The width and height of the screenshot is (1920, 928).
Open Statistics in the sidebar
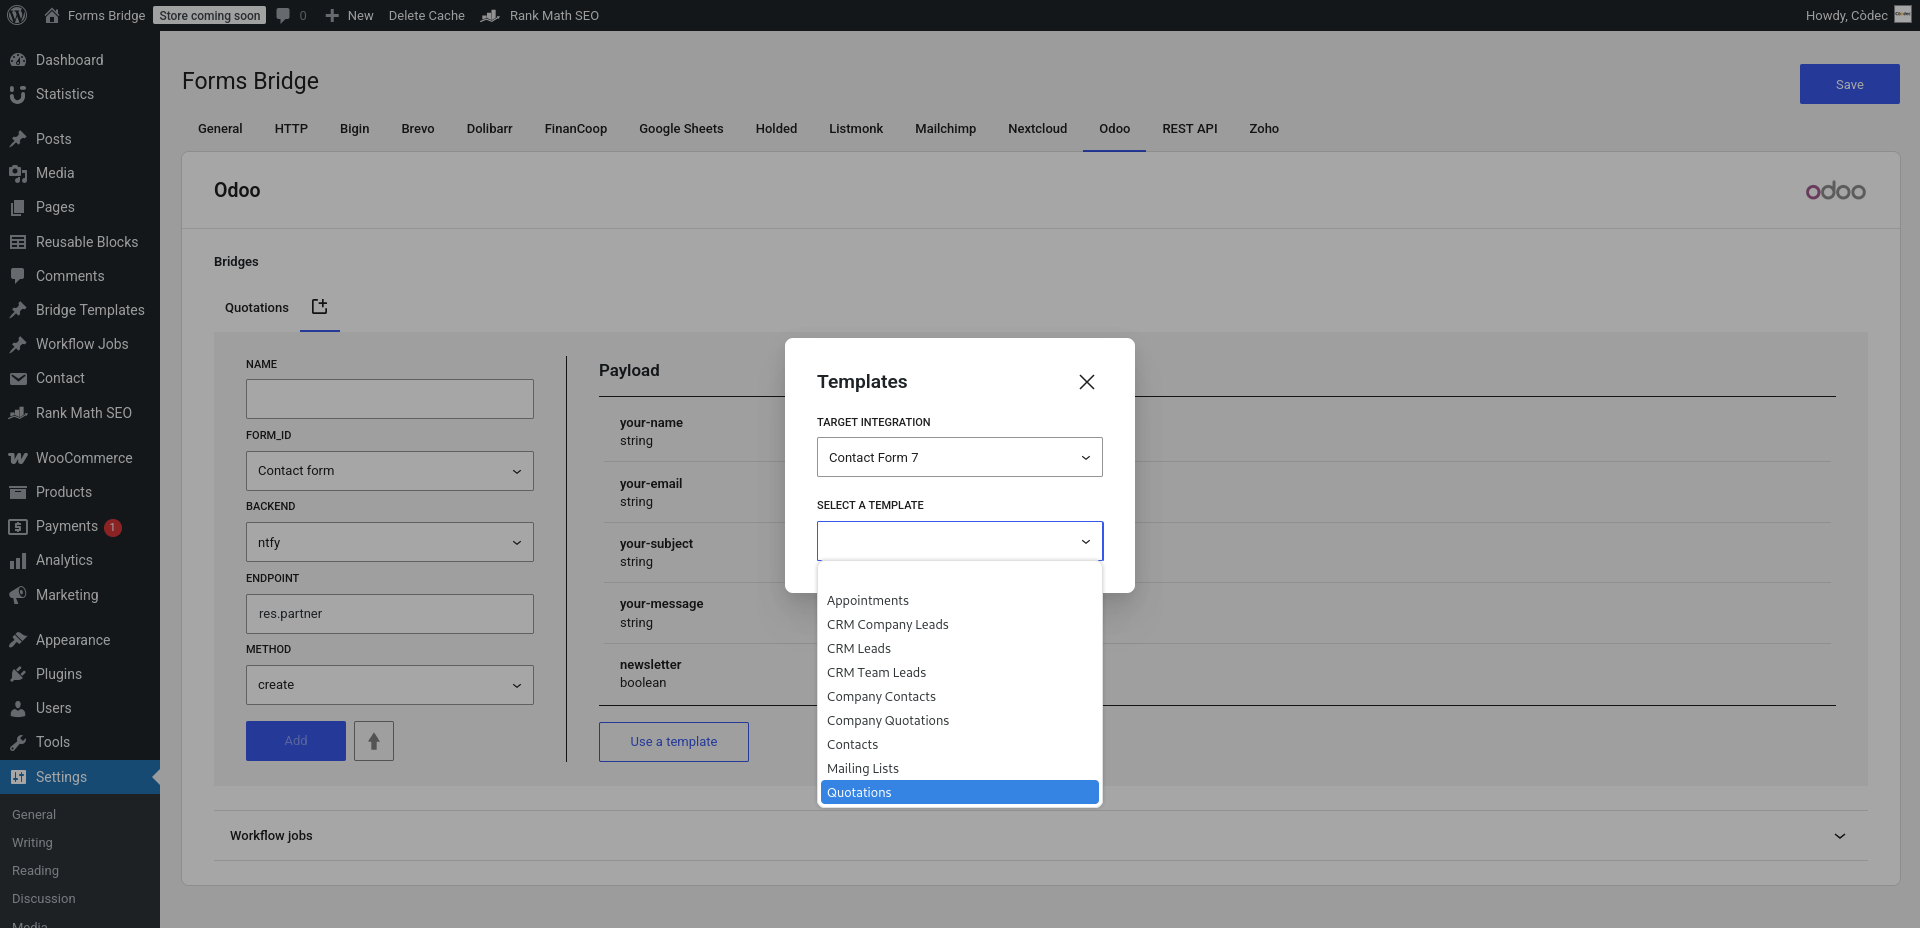tap(80, 94)
